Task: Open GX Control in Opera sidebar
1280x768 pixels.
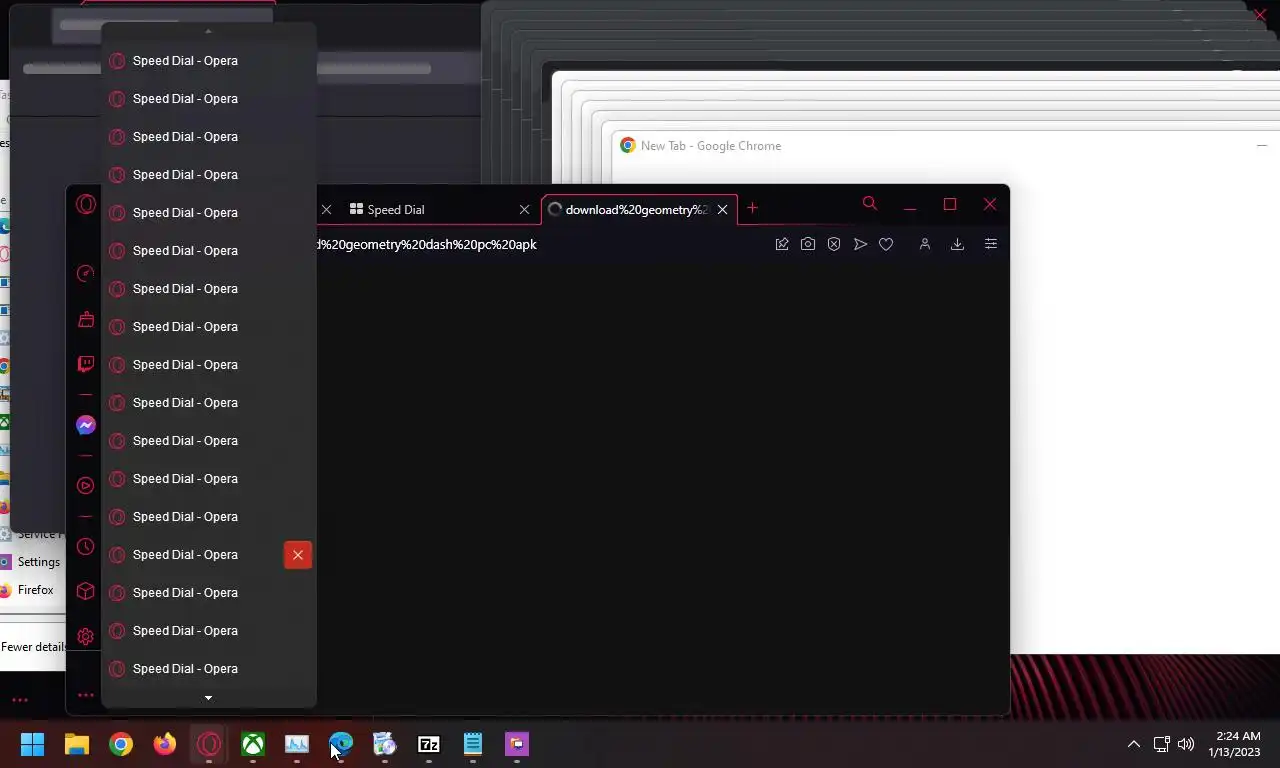Action: (86, 274)
